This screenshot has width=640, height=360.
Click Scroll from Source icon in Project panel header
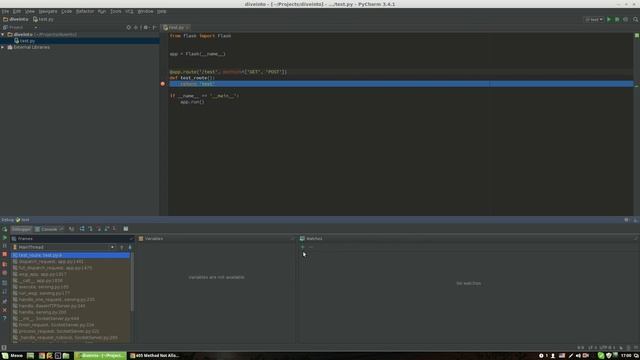(x=129, y=27)
